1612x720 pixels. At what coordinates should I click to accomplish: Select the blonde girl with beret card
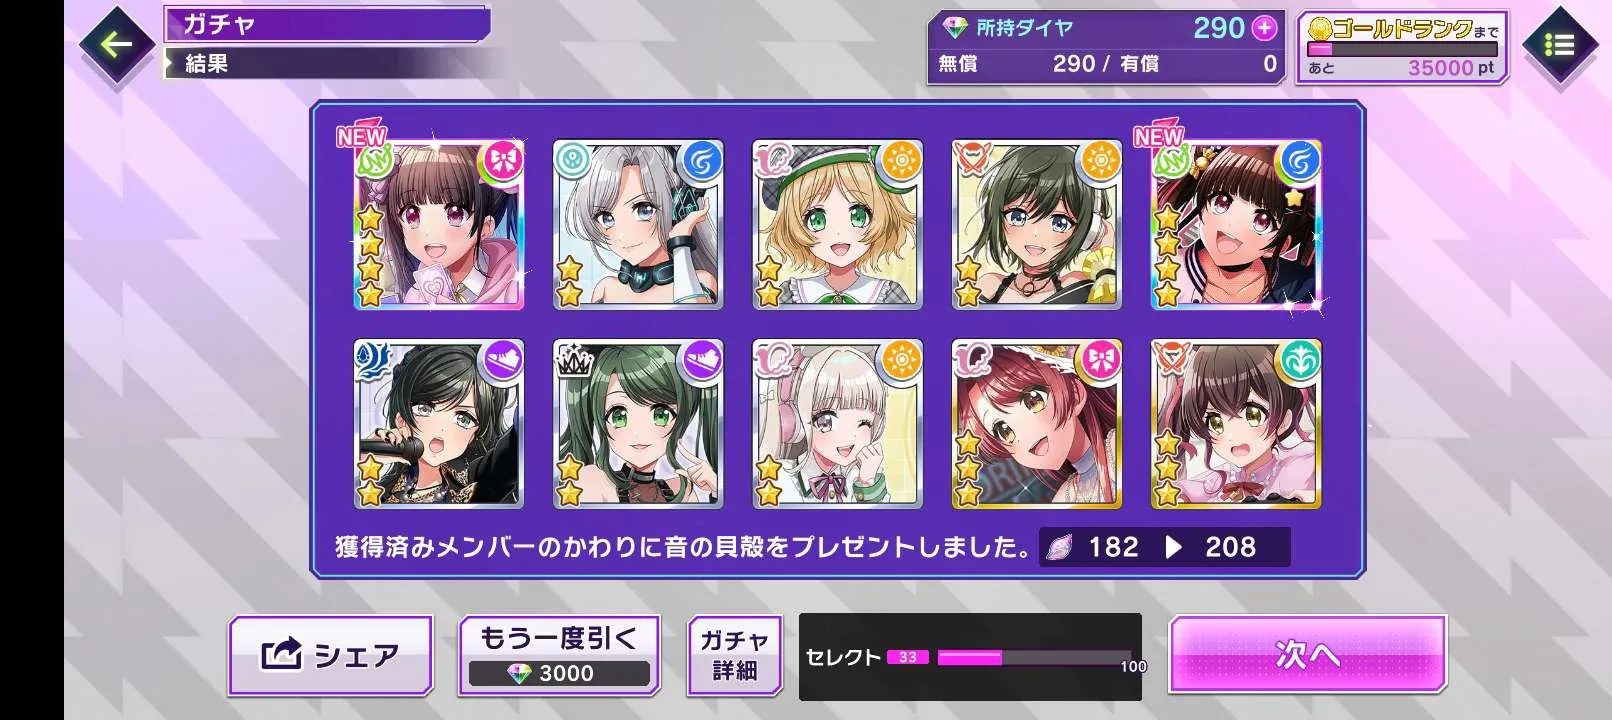click(x=837, y=224)
